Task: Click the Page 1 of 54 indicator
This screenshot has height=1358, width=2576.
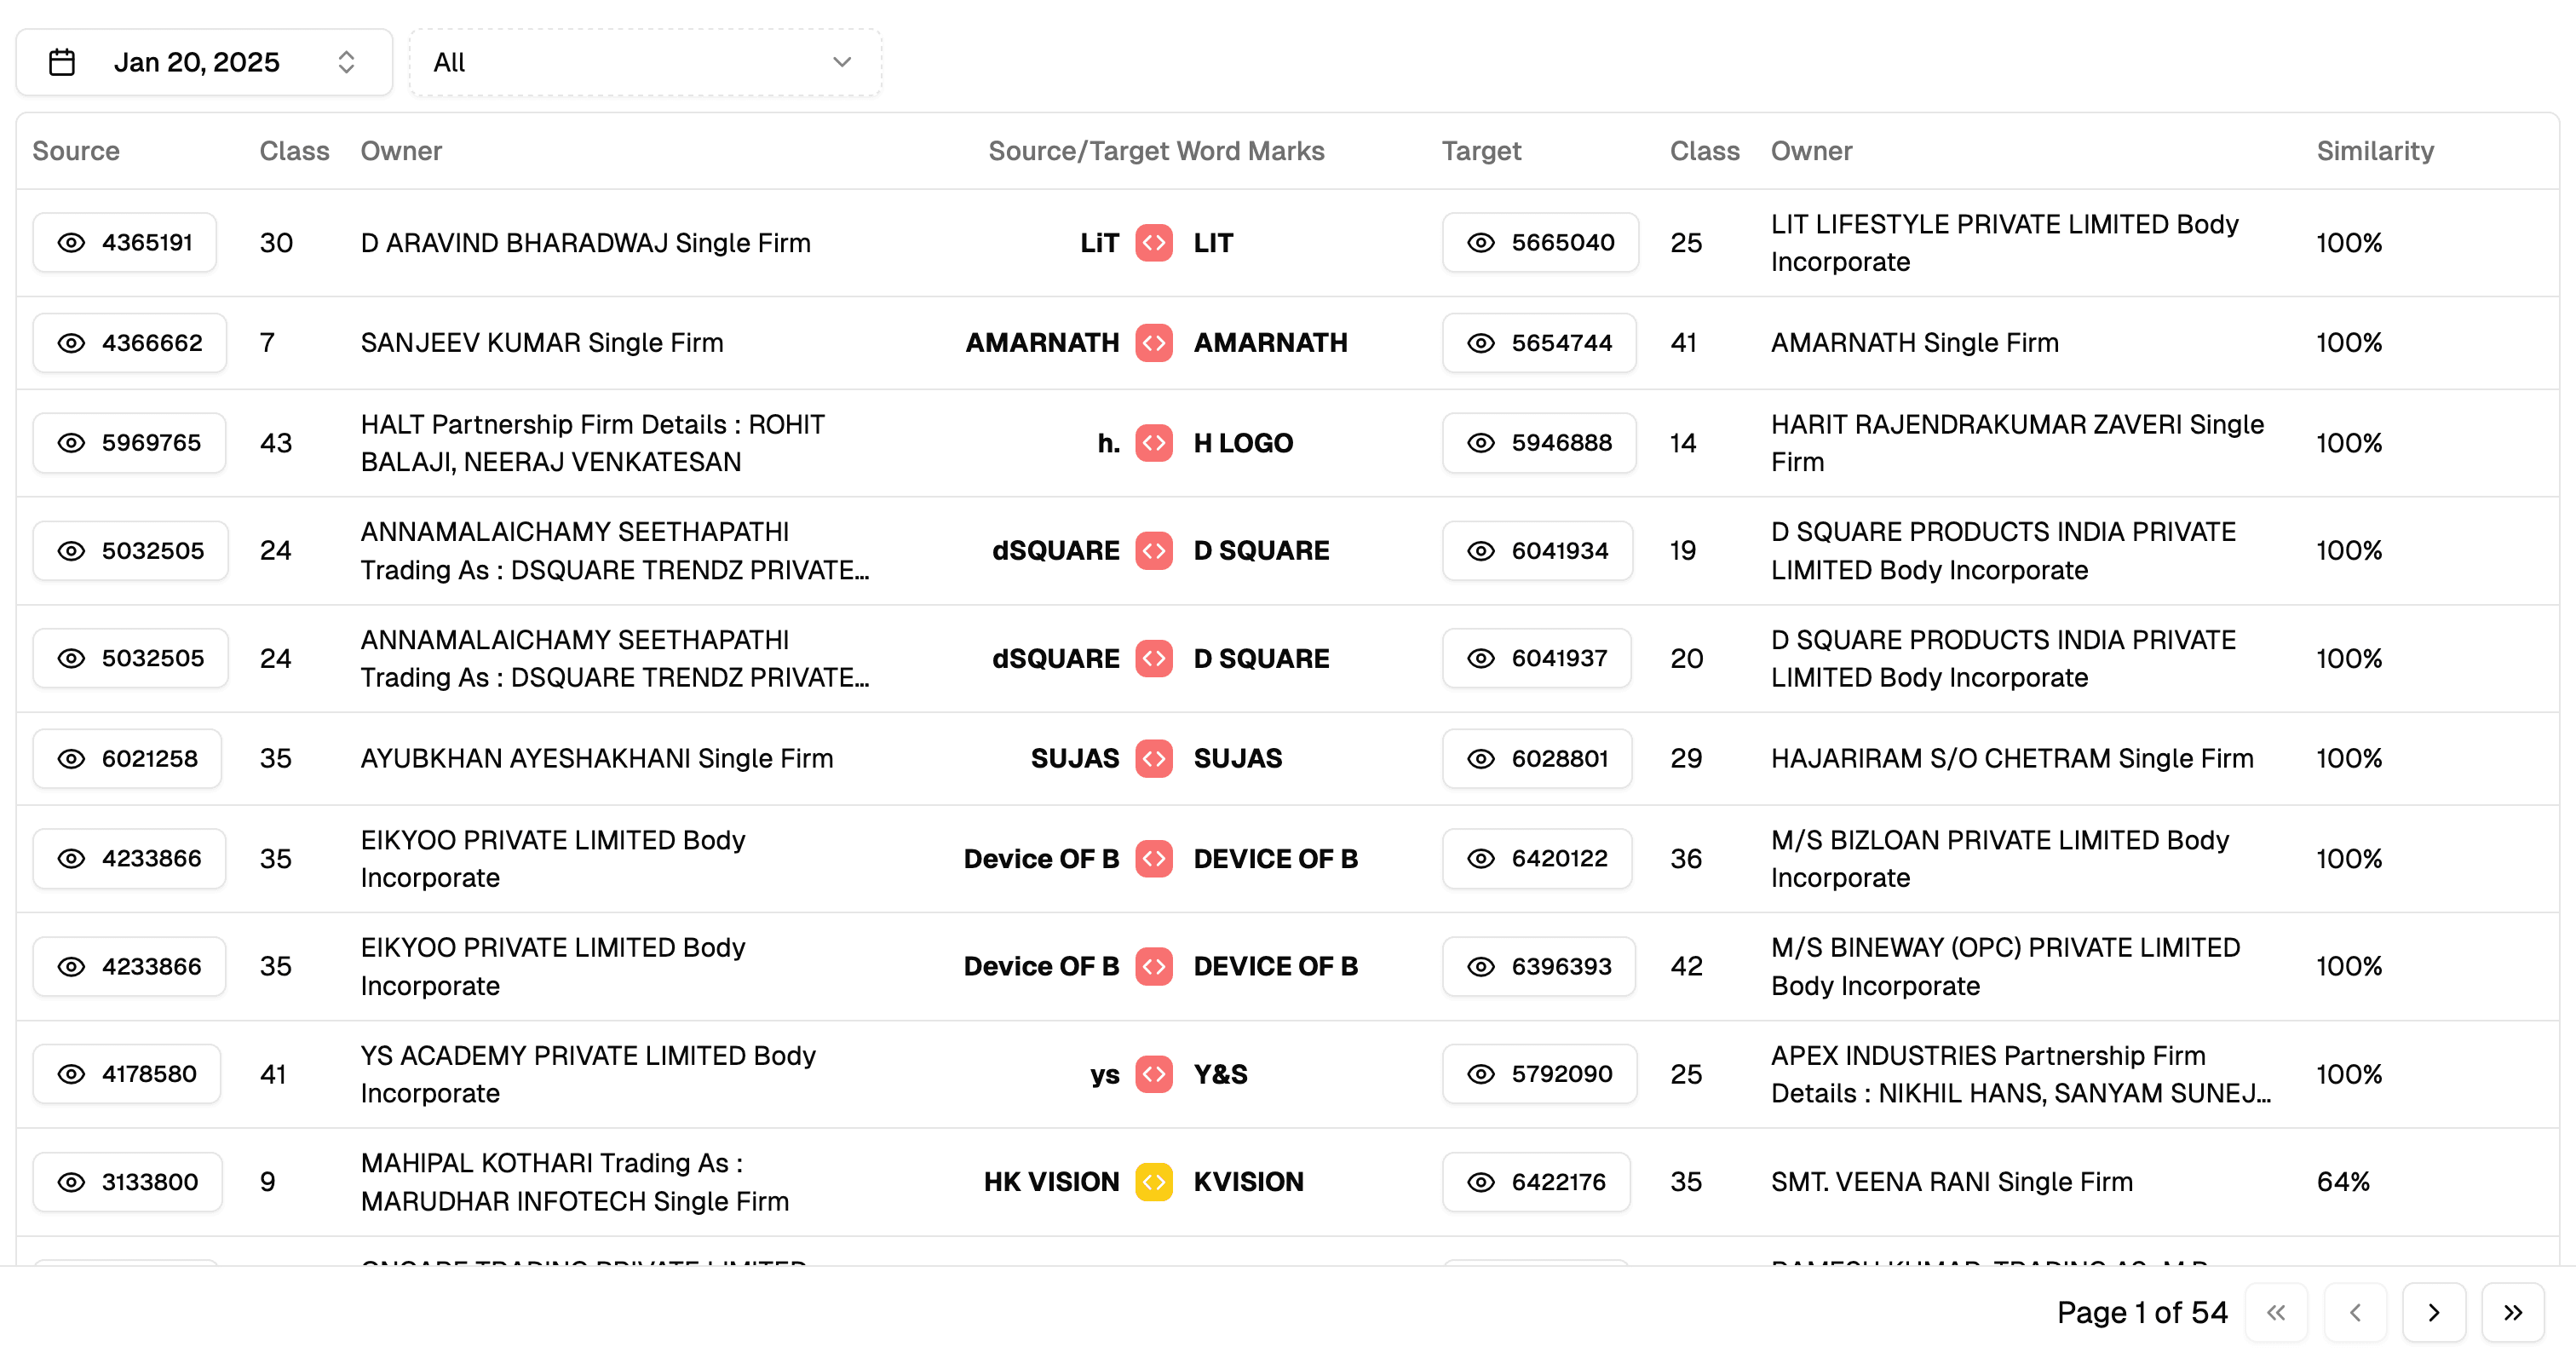Action: pyautogui.click(x=2141, y=1312)
